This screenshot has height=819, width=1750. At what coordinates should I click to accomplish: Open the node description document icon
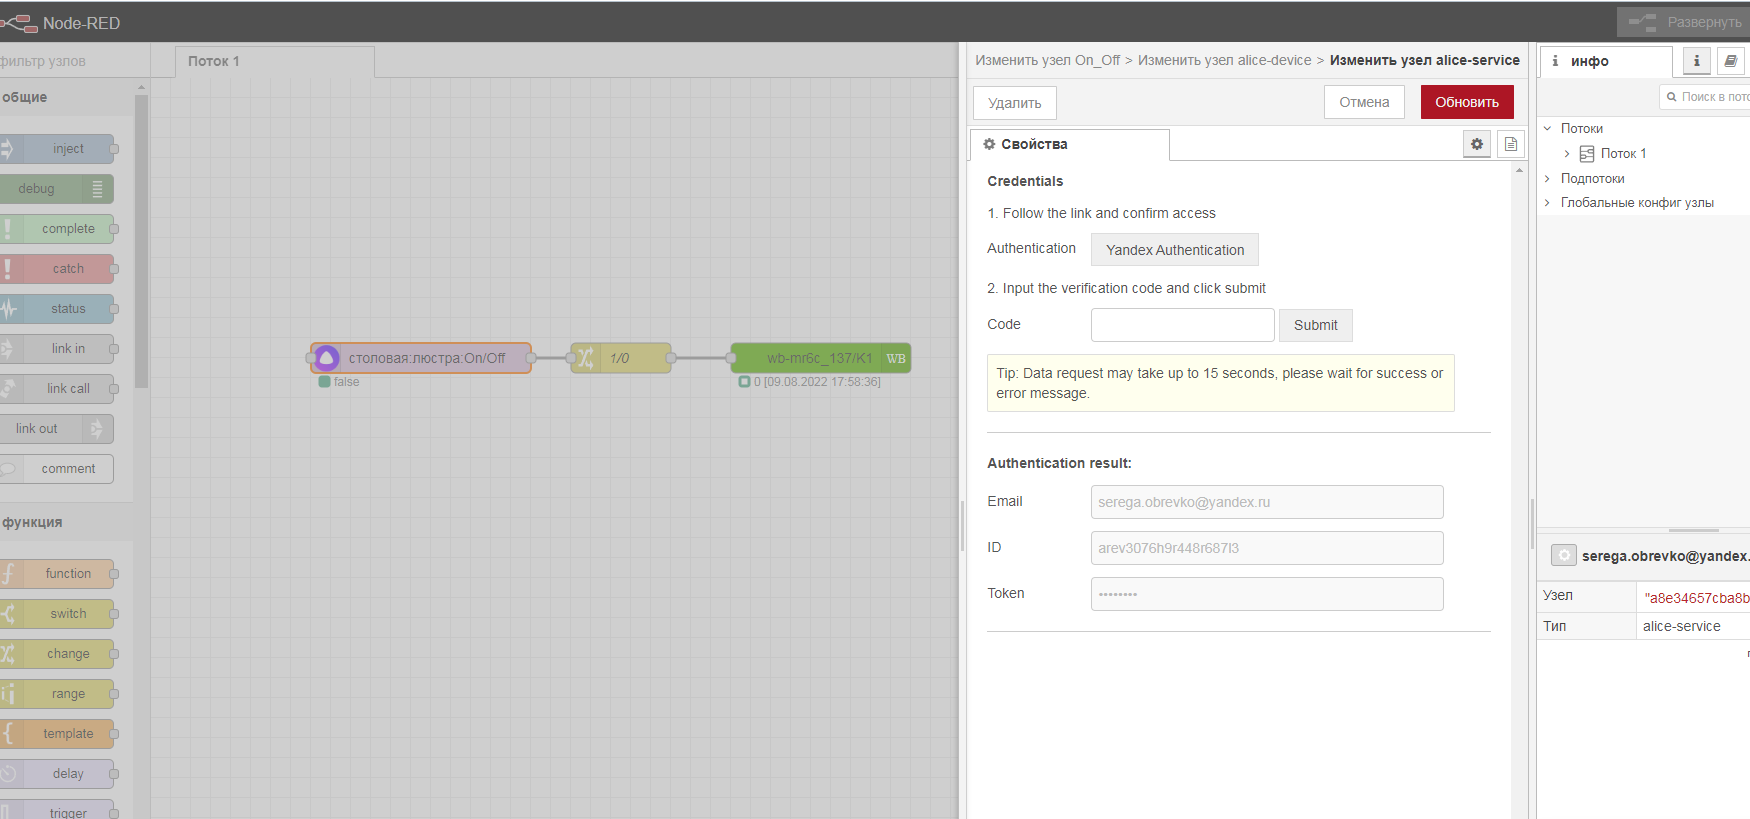click(1510, 144)
